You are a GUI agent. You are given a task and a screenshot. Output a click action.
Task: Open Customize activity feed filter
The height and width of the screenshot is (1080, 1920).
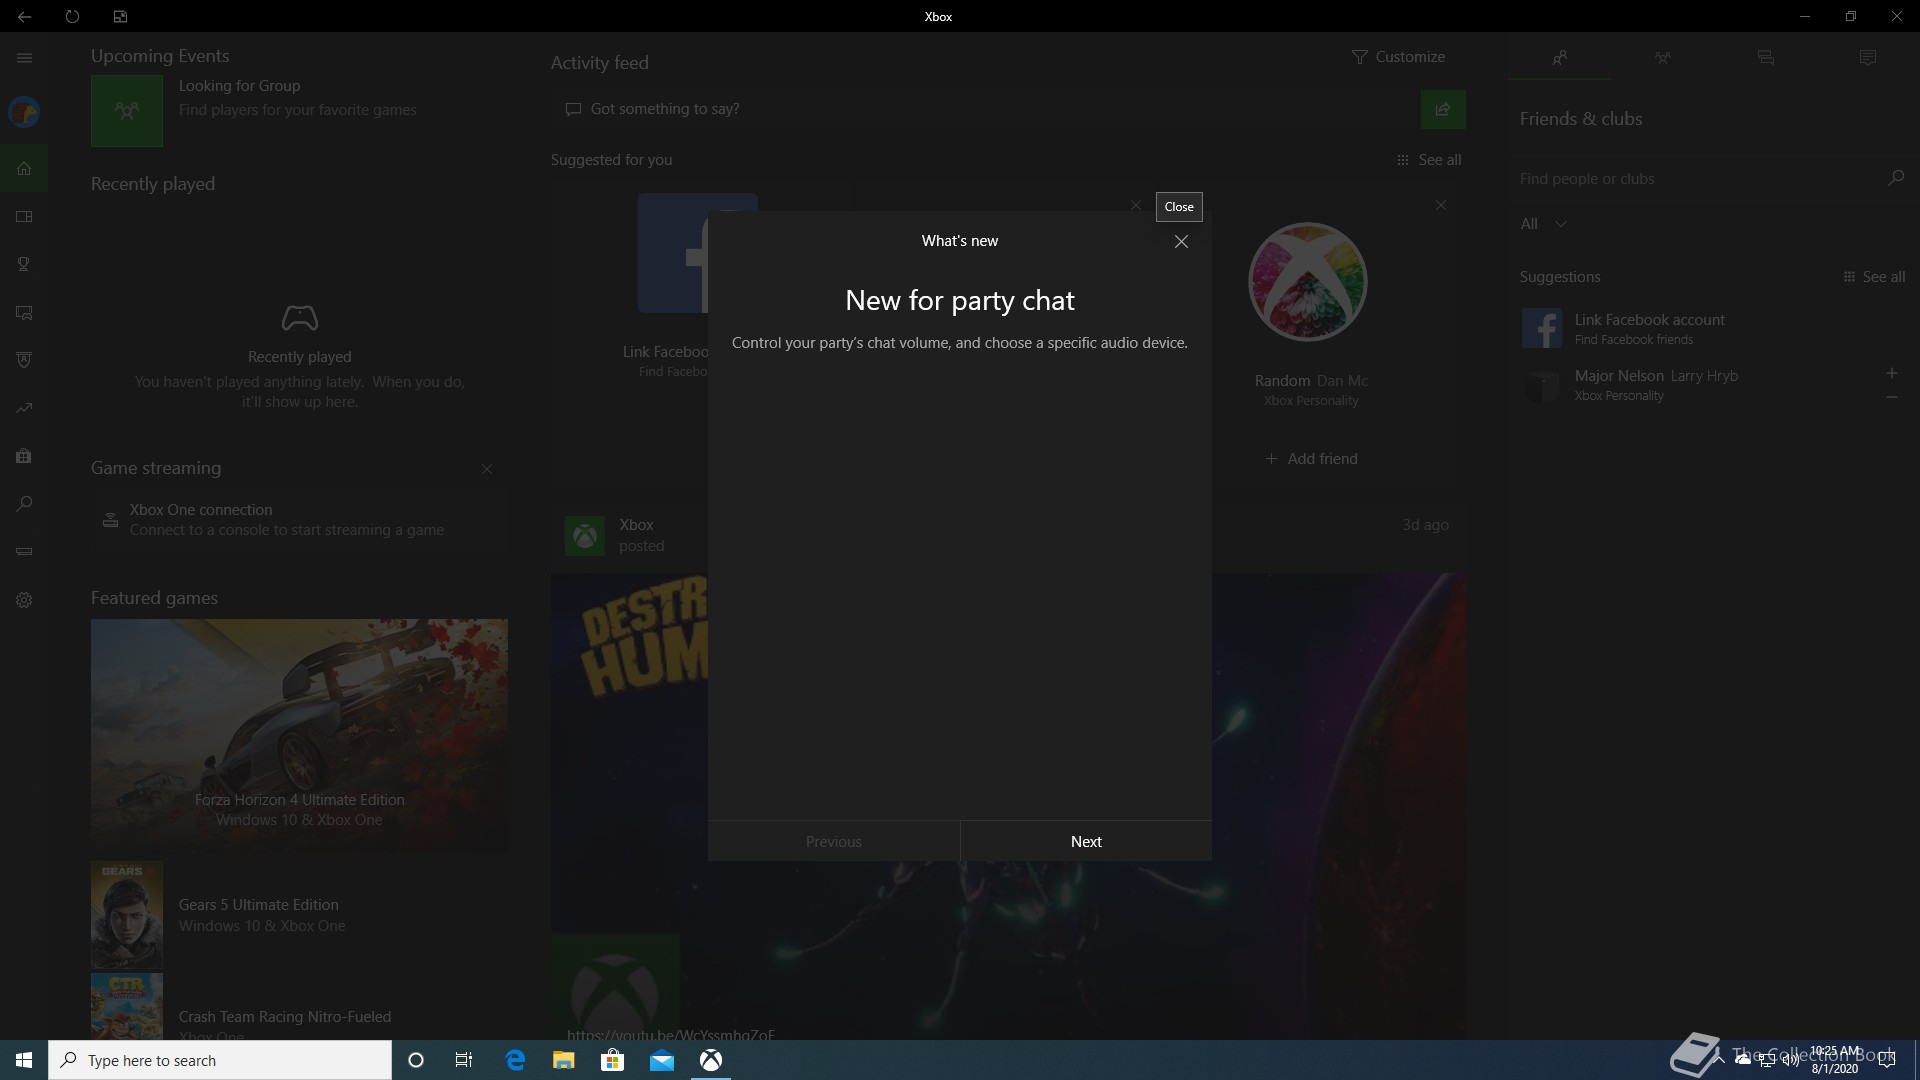pos(1398,57)
